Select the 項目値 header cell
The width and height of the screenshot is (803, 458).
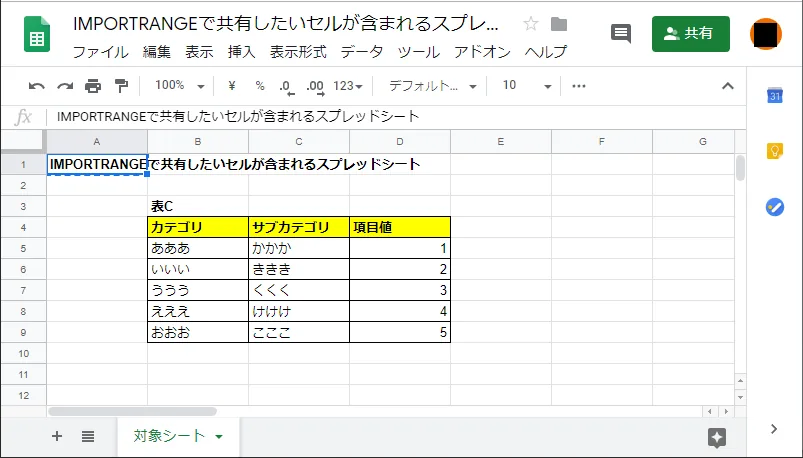pos(399,227)
